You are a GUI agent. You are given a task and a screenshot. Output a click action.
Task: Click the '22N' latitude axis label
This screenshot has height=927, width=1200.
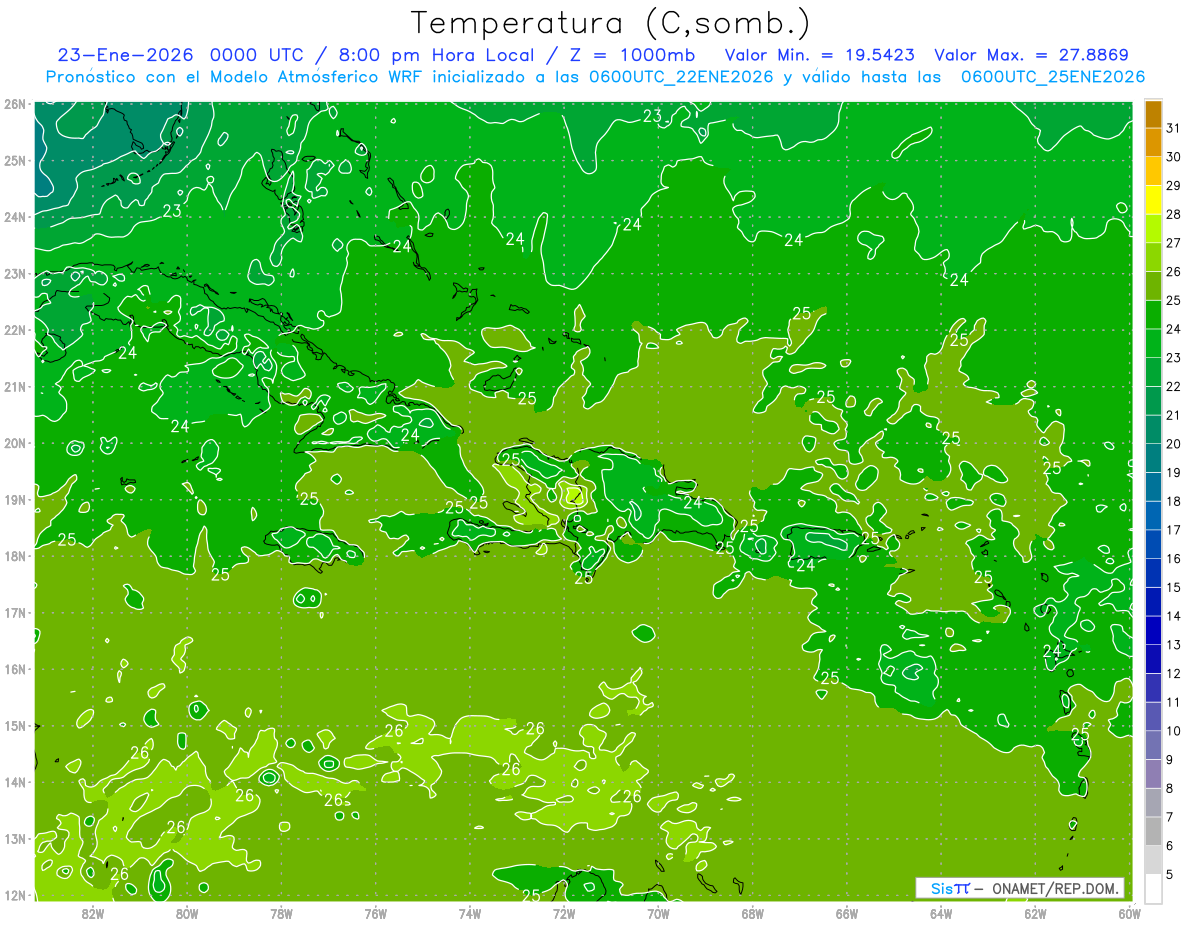coord(14,329)
